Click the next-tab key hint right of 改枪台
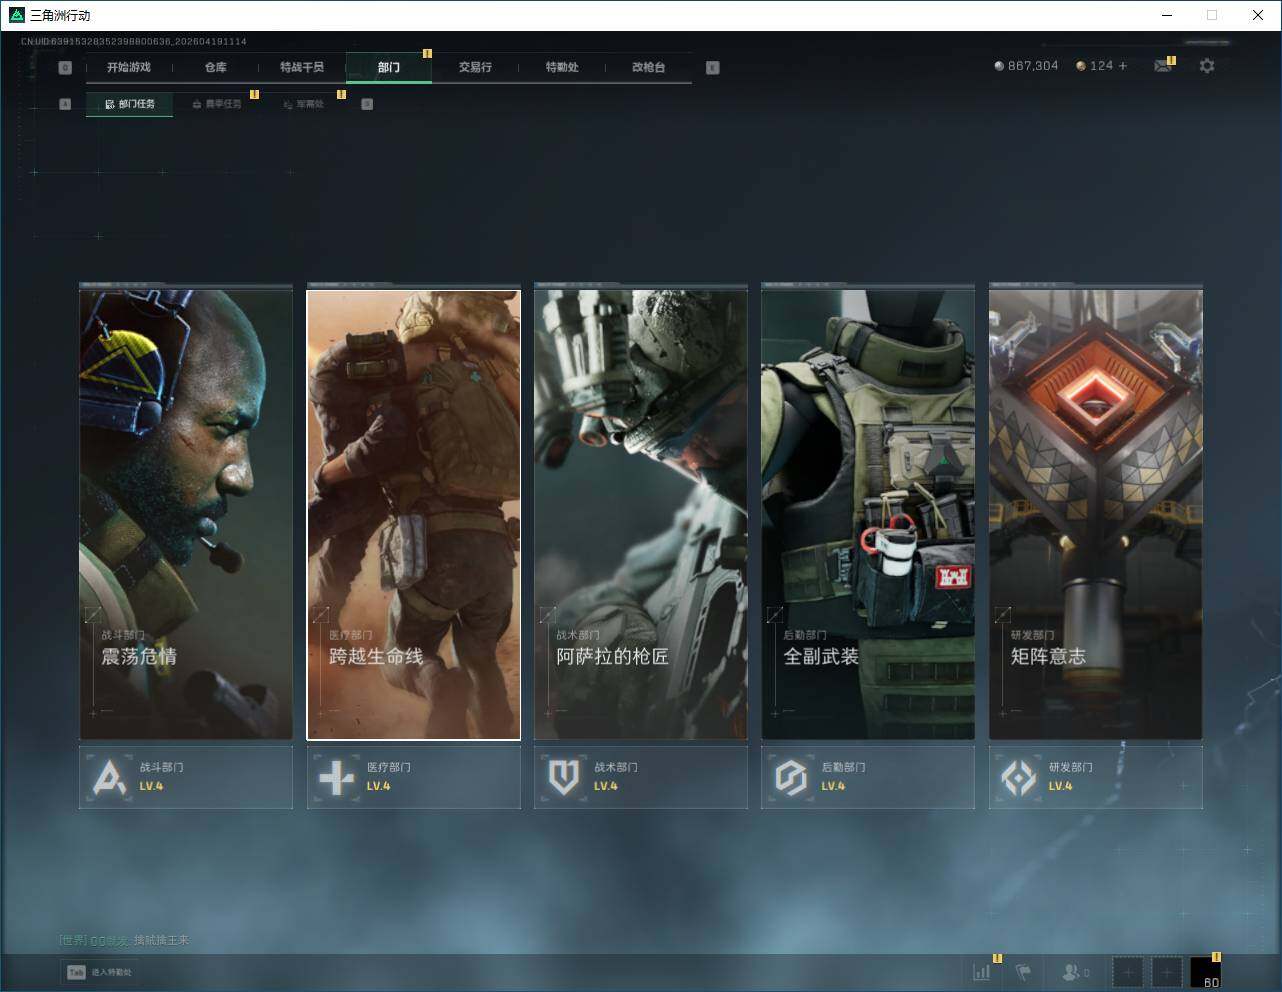This screenshot has height=992, width=1282. [x=712, y=68]
